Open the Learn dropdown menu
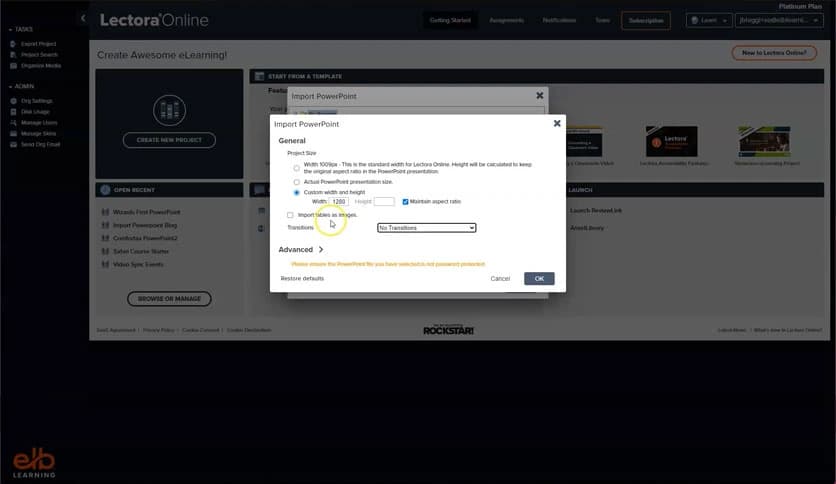The width and height of the screenshot is (836, 484). (x=709, y=20)
